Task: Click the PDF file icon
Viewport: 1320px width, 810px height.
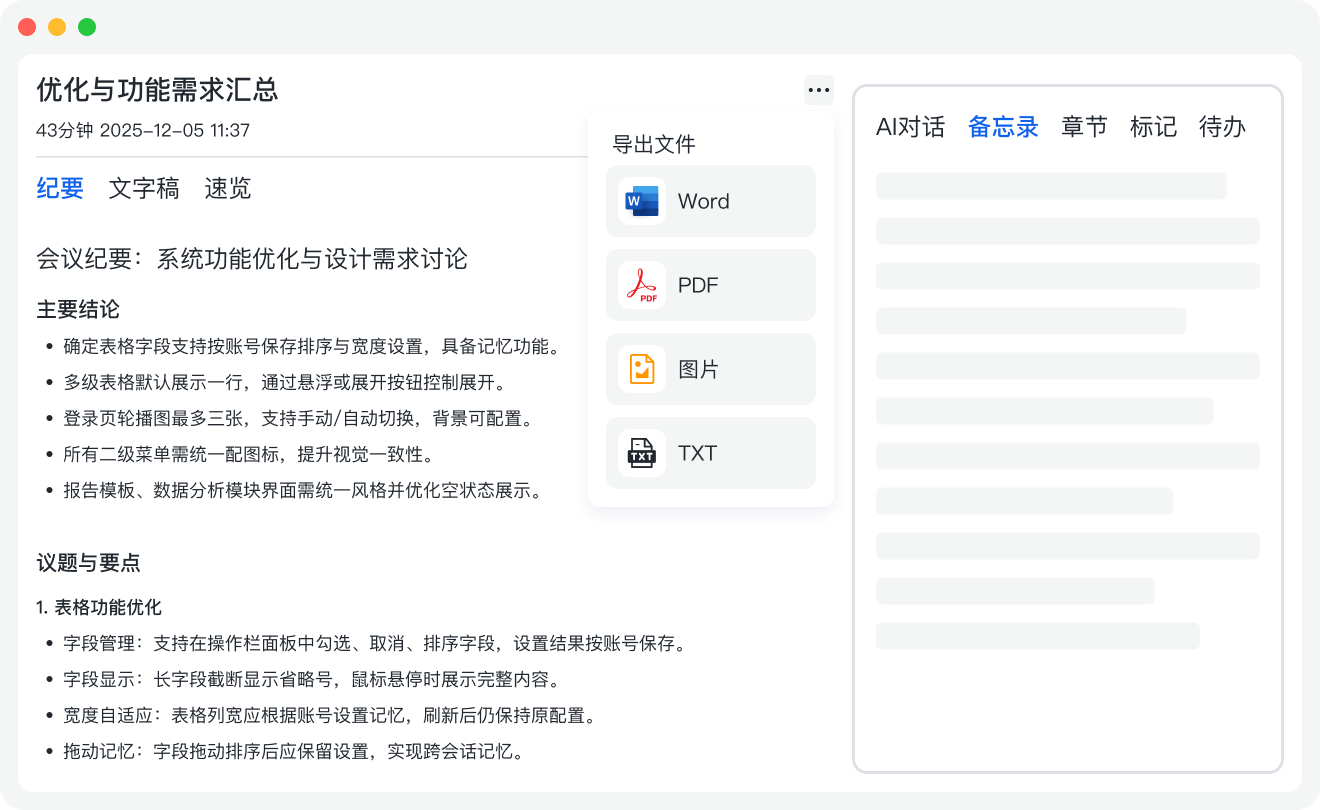Action: [x=642, y=285]
